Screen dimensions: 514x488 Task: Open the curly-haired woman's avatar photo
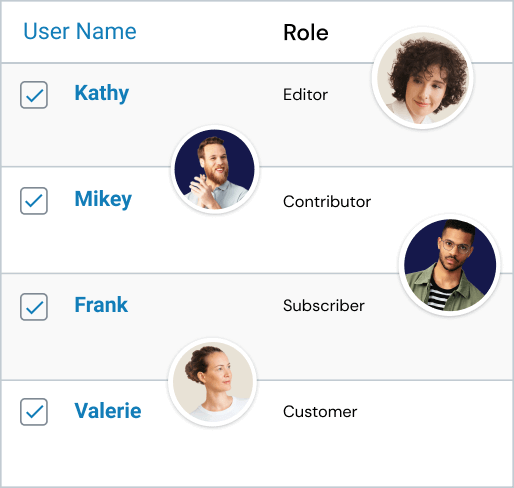(423, 78)
